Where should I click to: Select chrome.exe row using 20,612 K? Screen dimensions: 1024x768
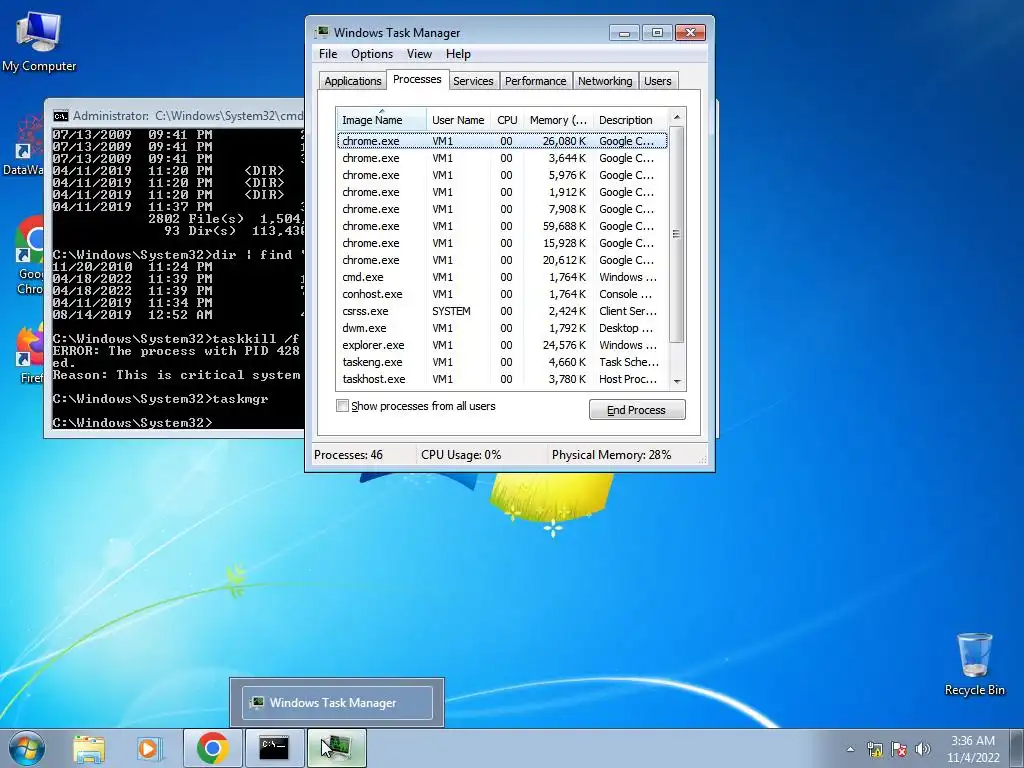pyautogui.click(x=502, y=260)
